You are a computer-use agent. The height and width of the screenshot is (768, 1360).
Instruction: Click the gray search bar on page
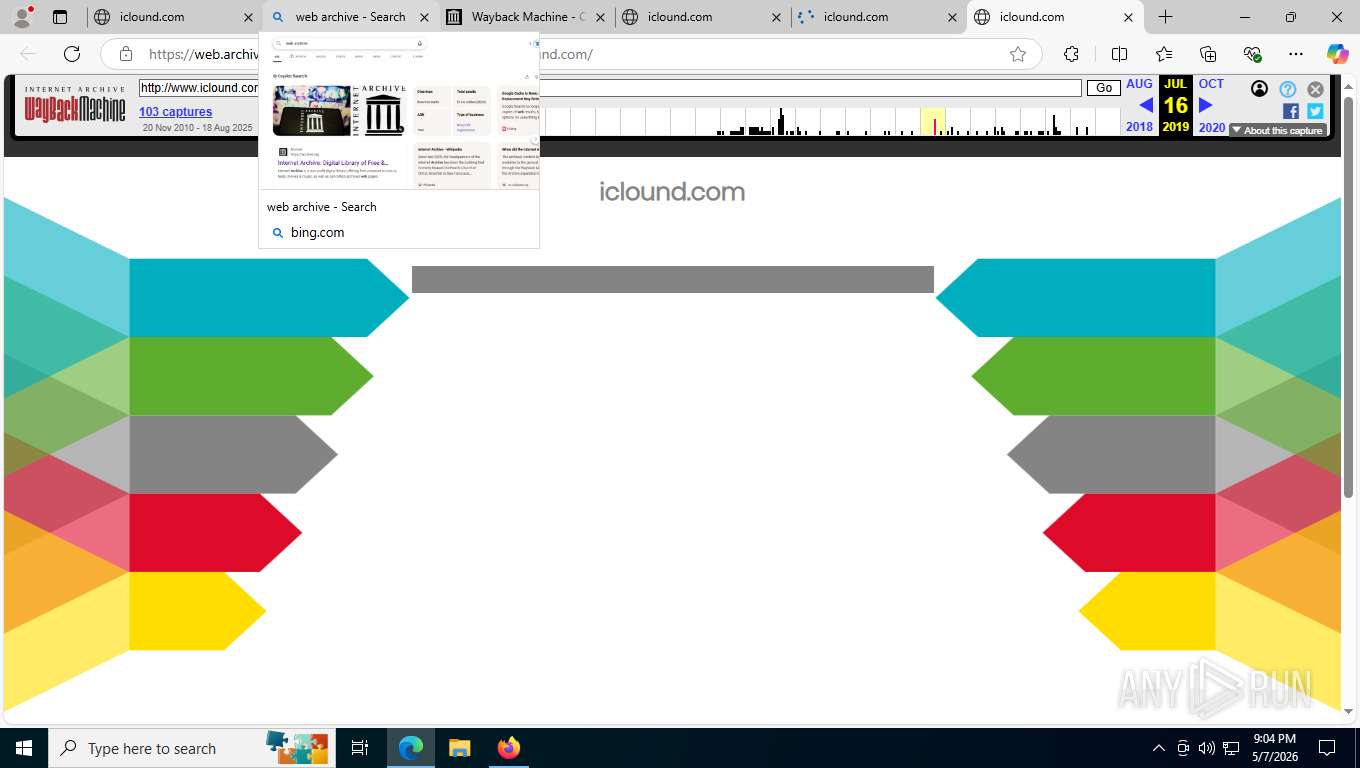pyautogui.click(x=673, y=279)
